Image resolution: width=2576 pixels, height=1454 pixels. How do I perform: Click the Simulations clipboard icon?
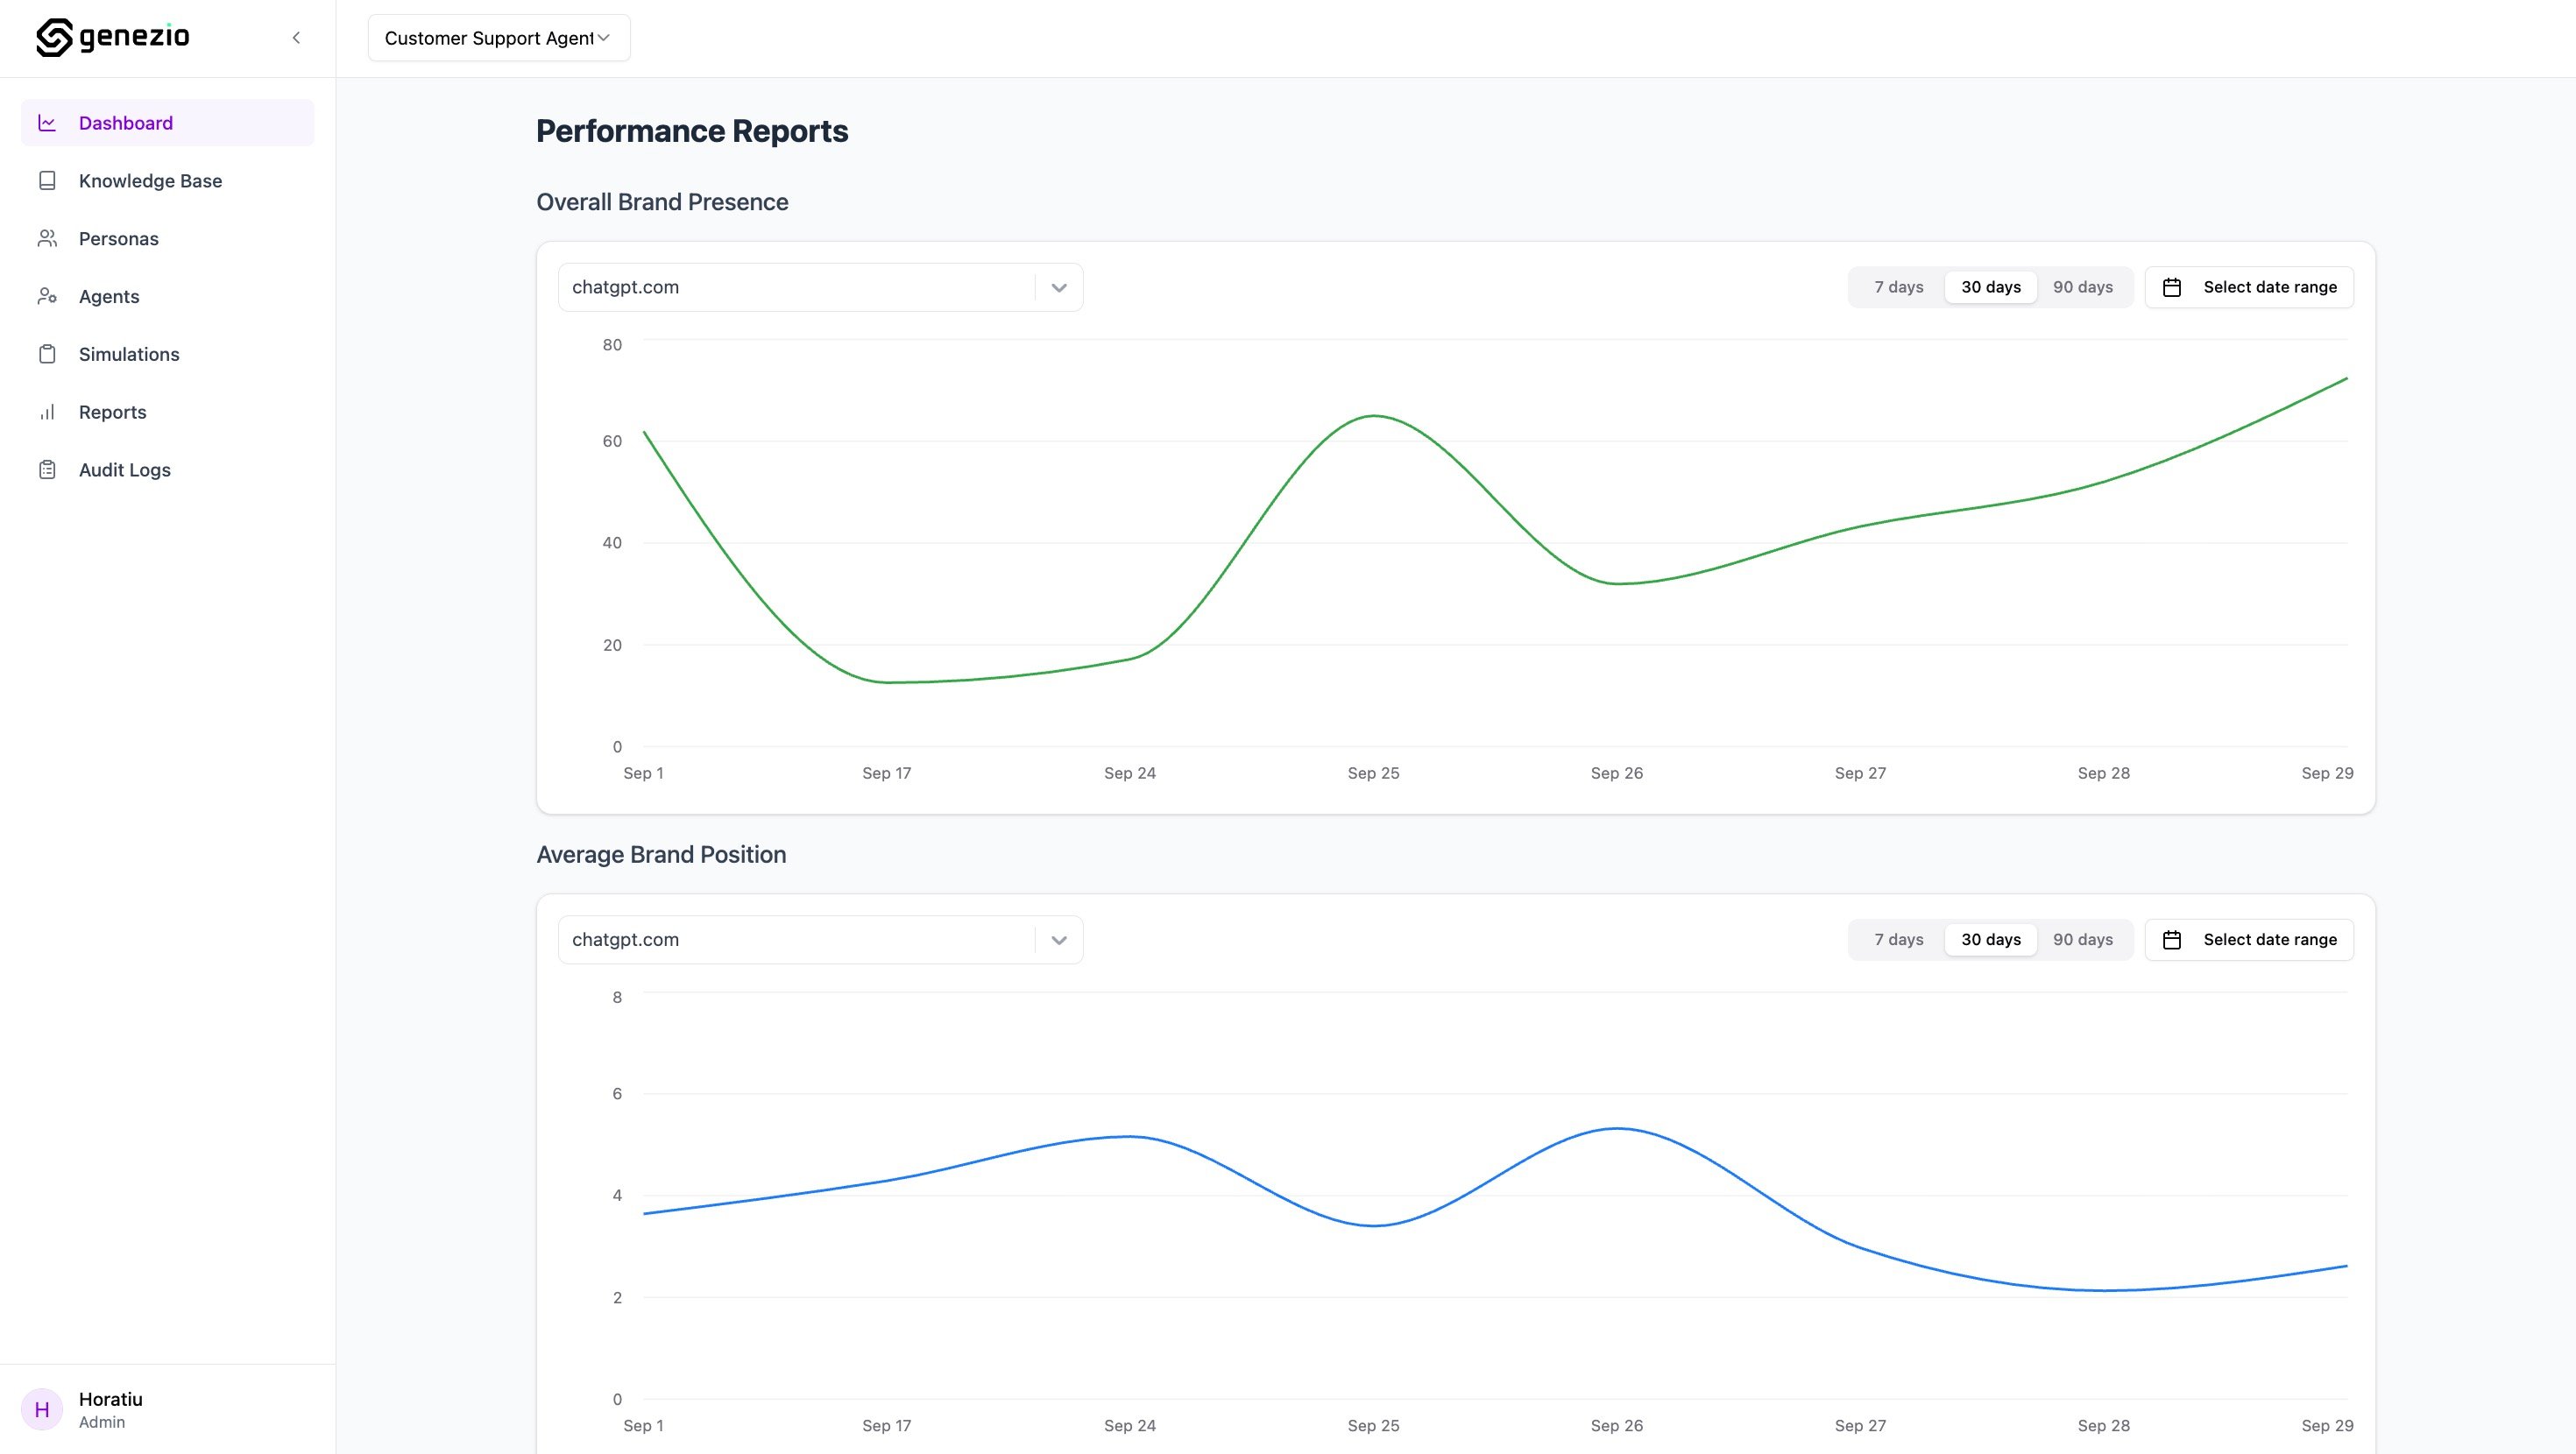pyautogui.click(x=47, y=354)
